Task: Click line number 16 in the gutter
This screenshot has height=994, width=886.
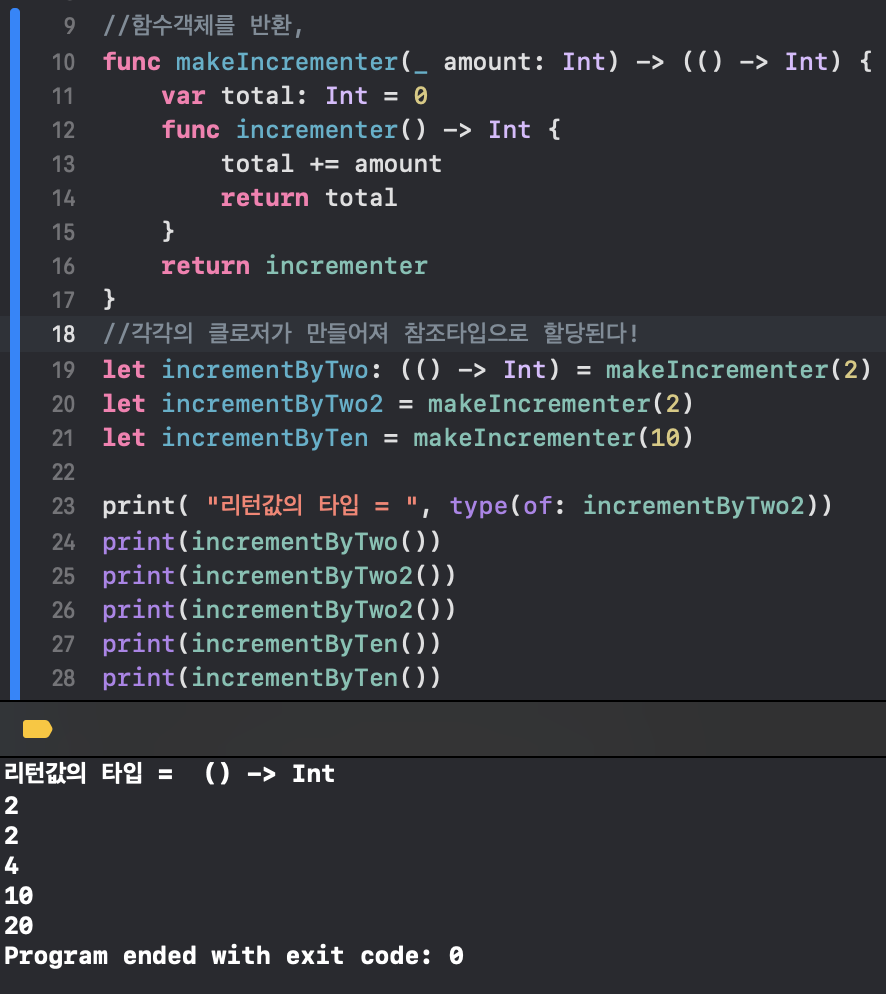Action: point(63,266)
